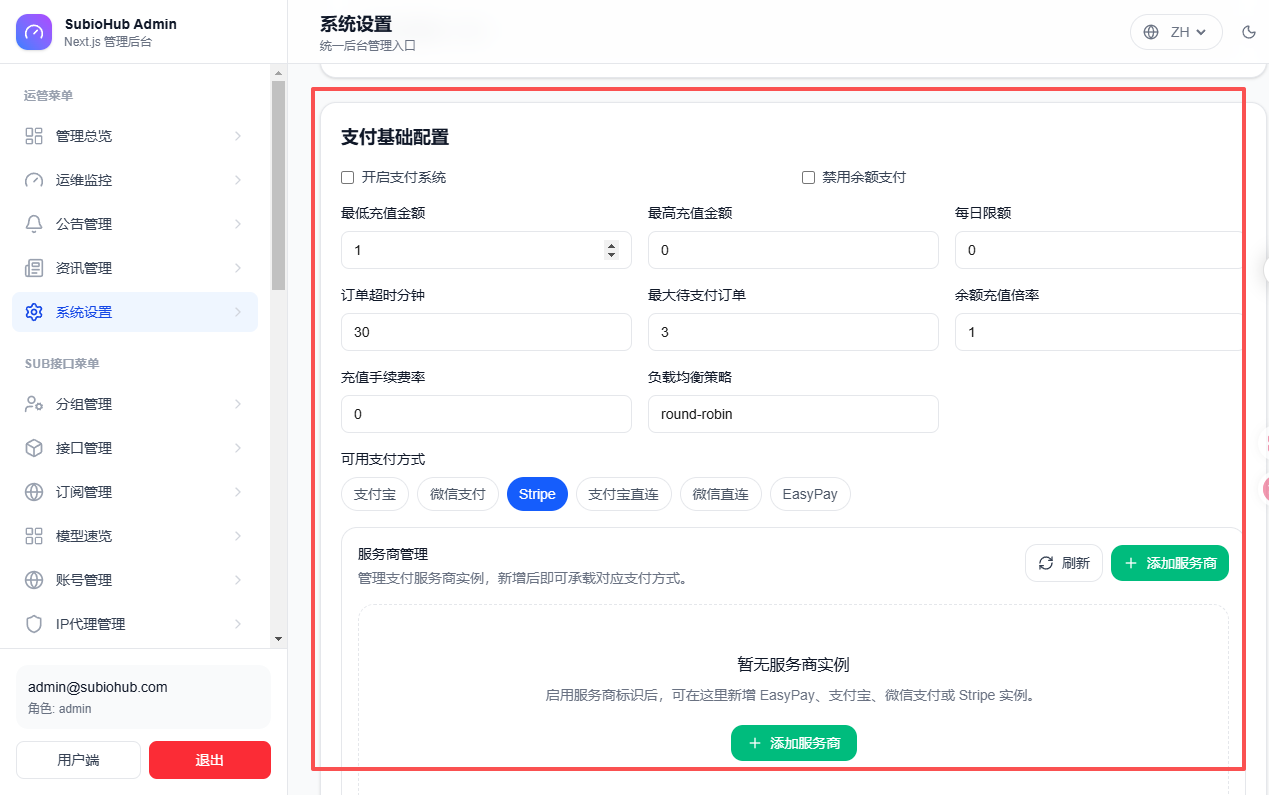This screenshot has height=795, width=1269.
Task: Click the 分组管理 user-settings icon
Action: pos(34,404)
